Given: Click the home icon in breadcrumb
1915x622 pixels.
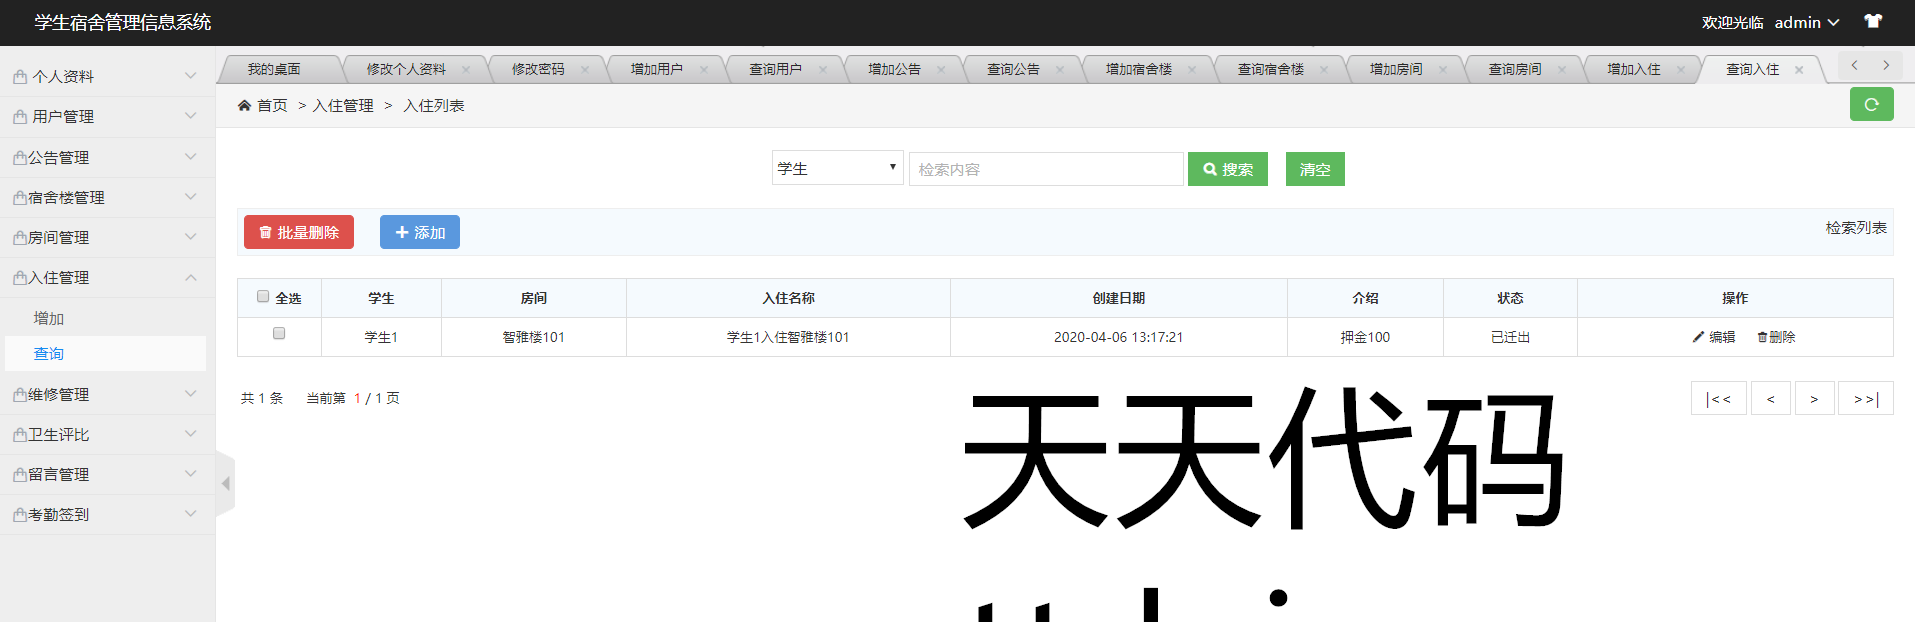Looking at the screenshot, I should click(244, 105).
